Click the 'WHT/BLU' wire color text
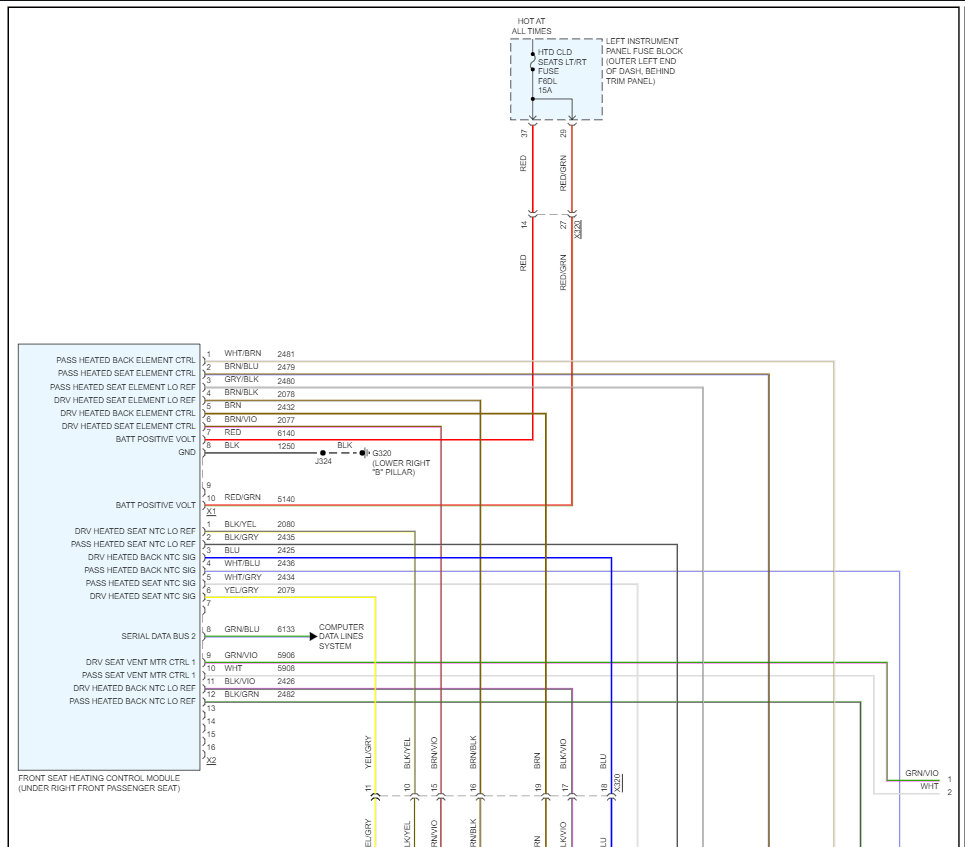Image resolution: width=965 pixels, height=847 pixels. pyautogui.click(x=242, y=563)
